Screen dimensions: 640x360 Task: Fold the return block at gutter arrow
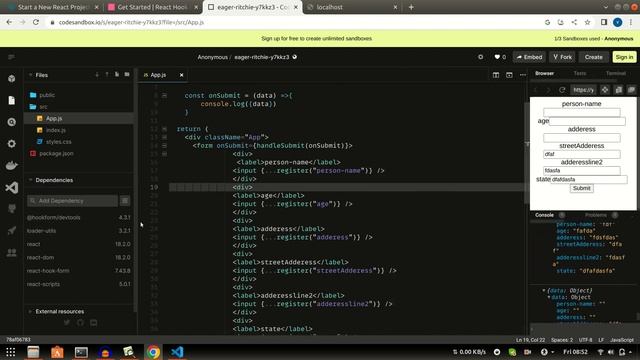pyautogui.click(x=164, y=129)
